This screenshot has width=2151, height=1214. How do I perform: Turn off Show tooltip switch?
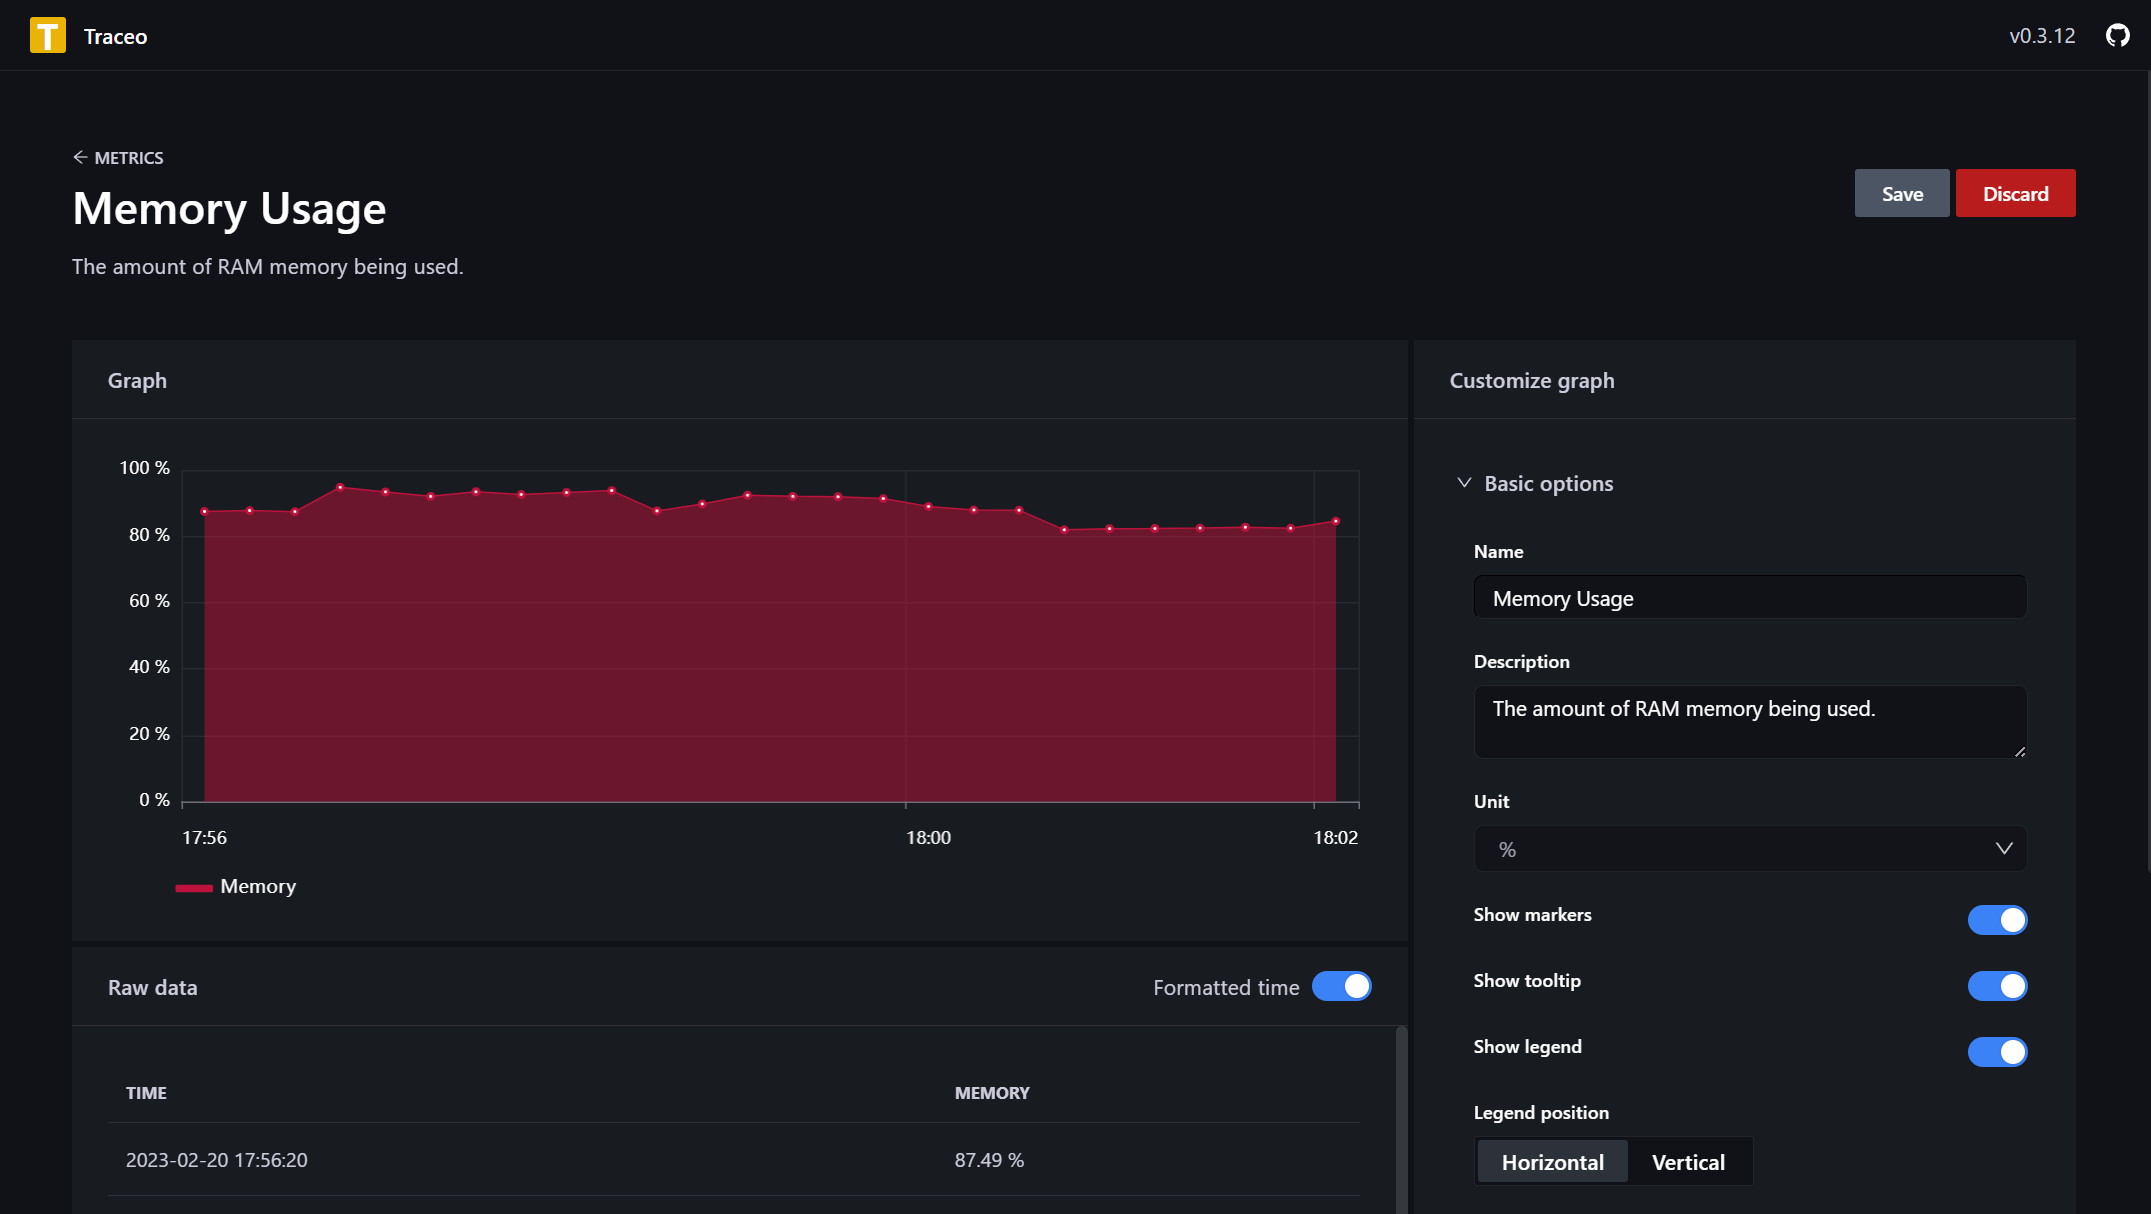(1996, 986)
